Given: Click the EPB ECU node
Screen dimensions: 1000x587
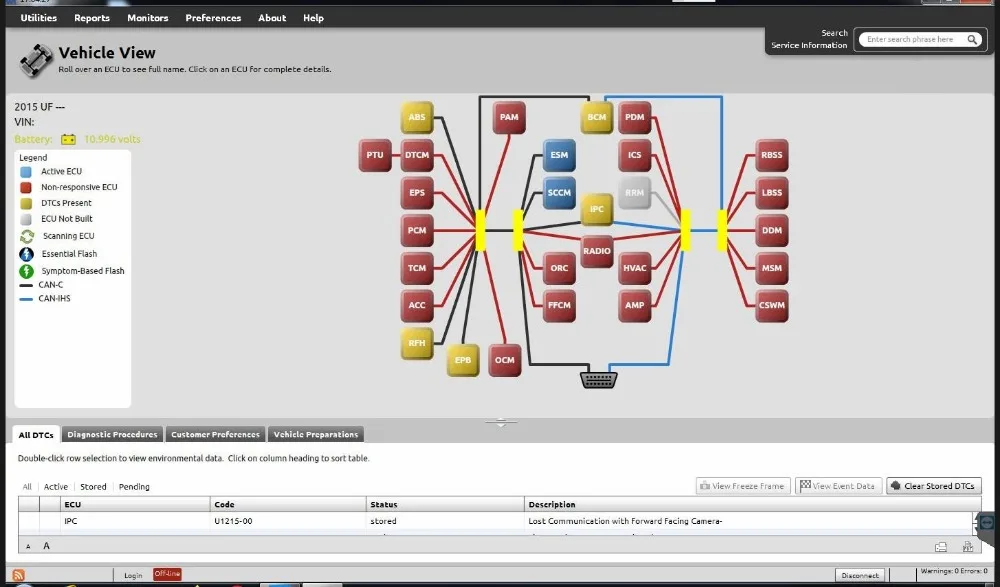Looking at the screenshot, I should pyautogui.click(x=463, y=360).
